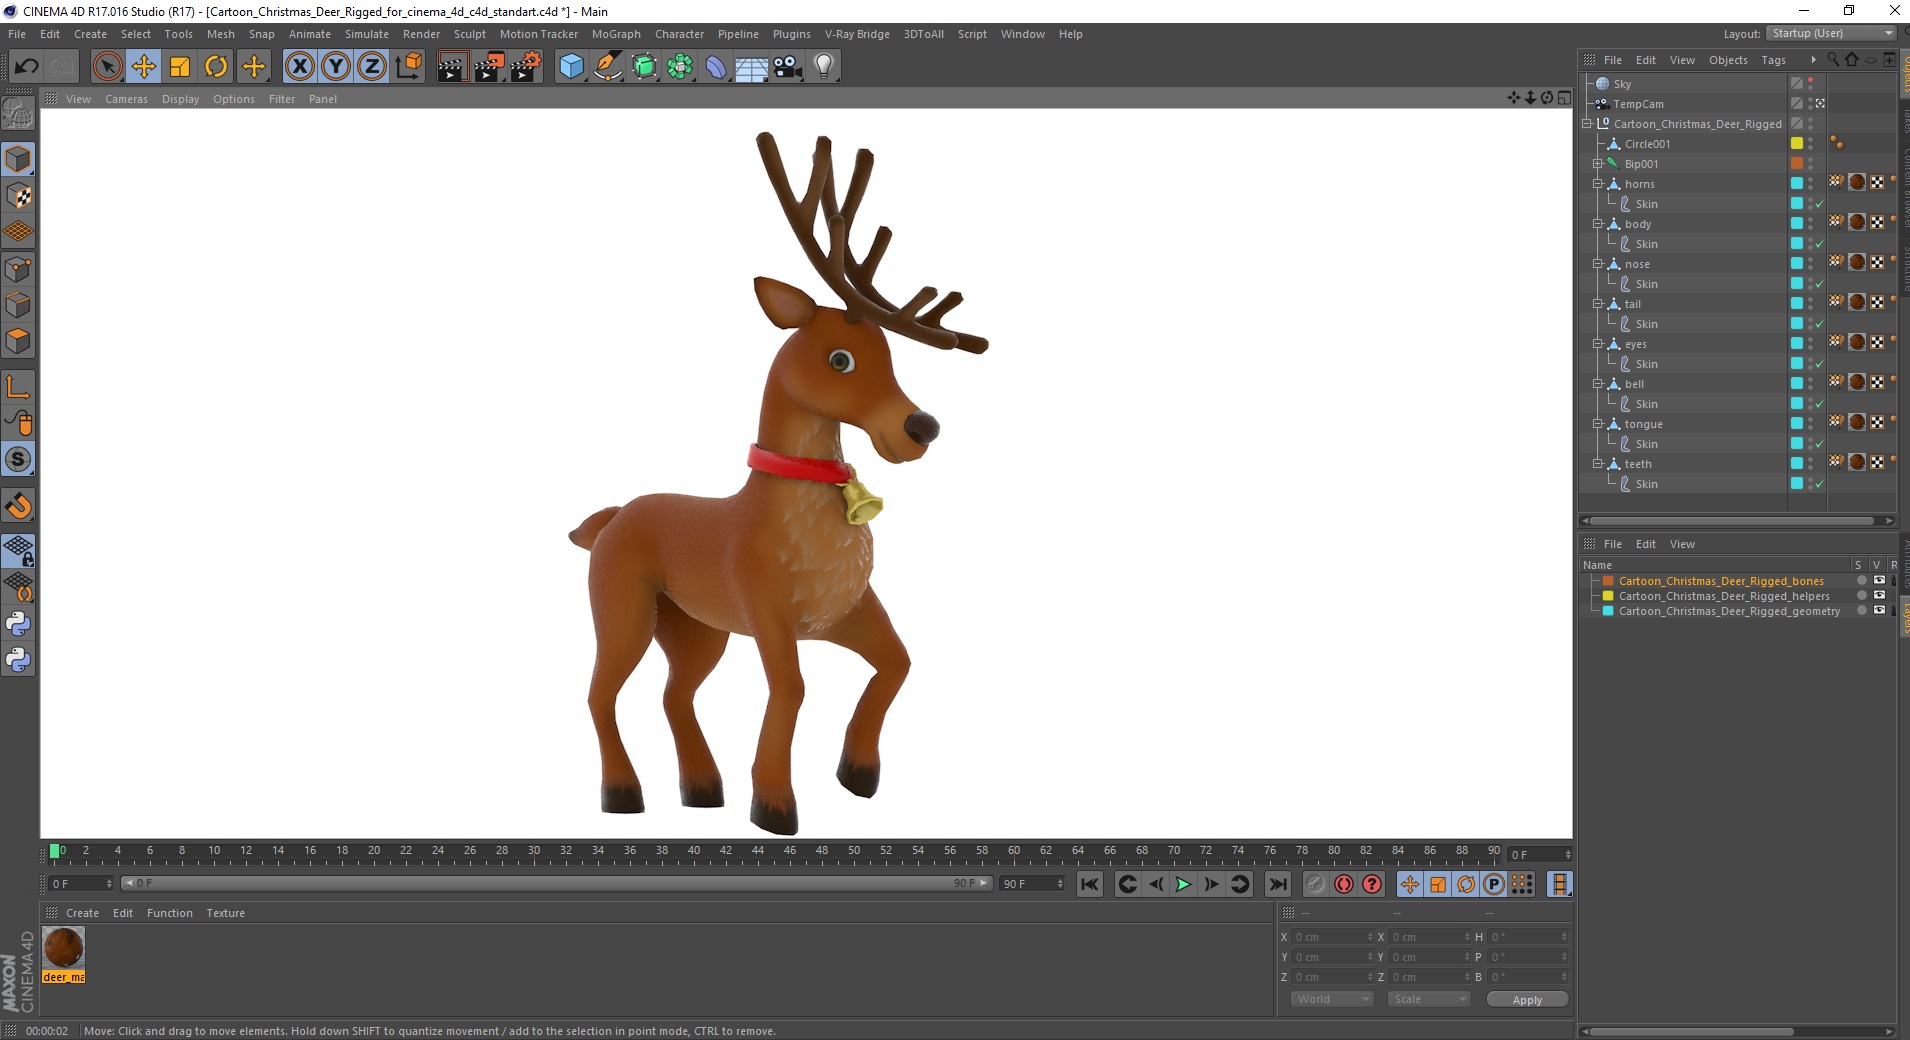
Task: Open the deformer object palette
Action: (716, 67)
